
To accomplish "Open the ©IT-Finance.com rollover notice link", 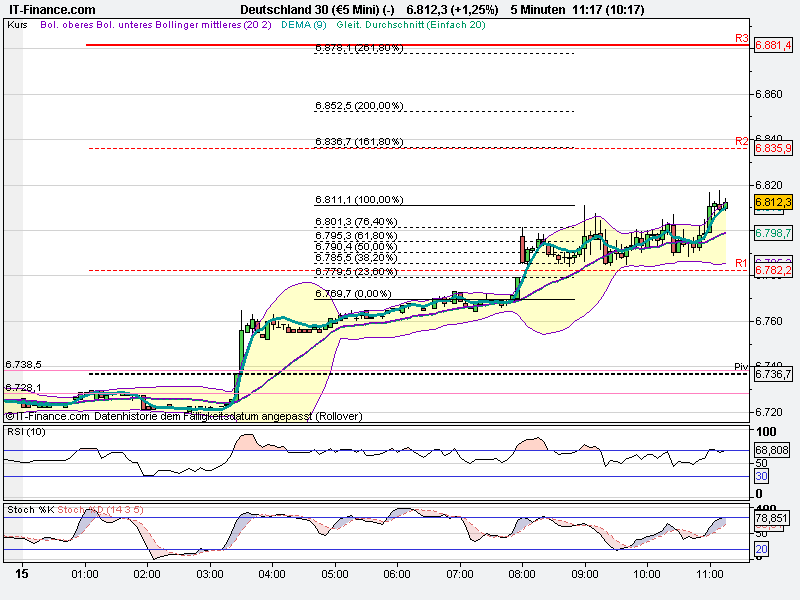I will [180, 417].
